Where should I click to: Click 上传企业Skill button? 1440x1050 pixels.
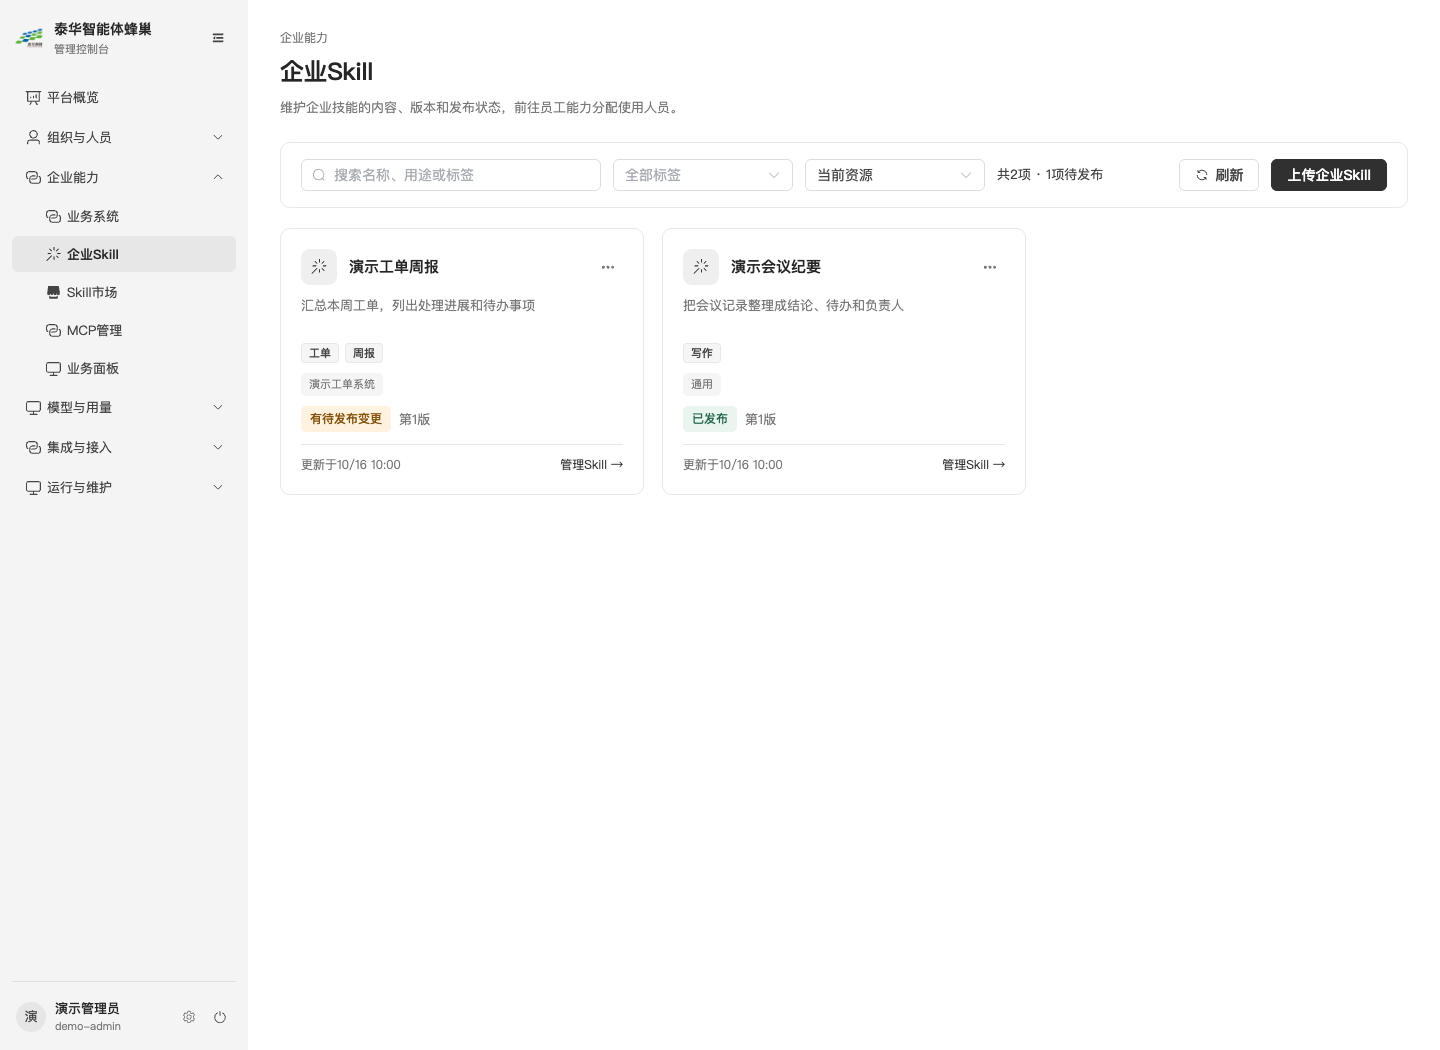pyautogui.click(x=1329, y=175)
